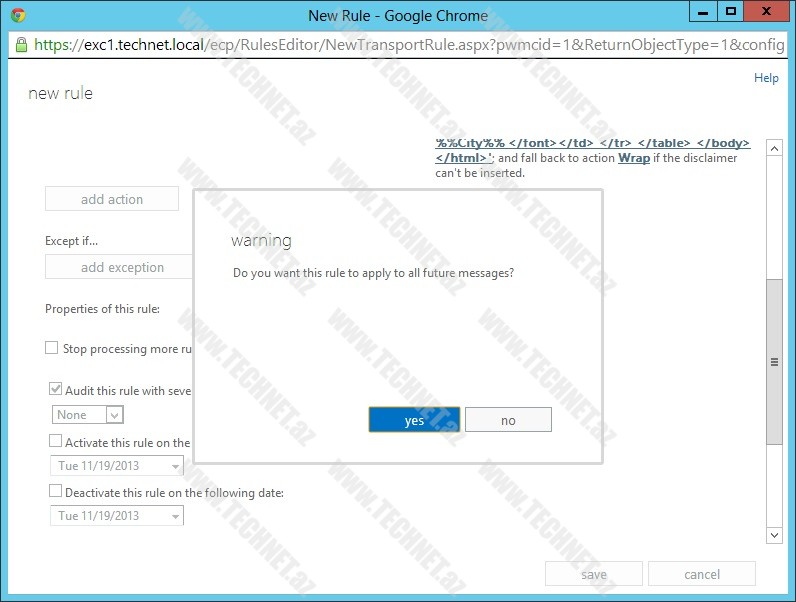Click the scrollbar up arrow
The image size is (796, 602).
pyautogui.click(x=773, y=148)
